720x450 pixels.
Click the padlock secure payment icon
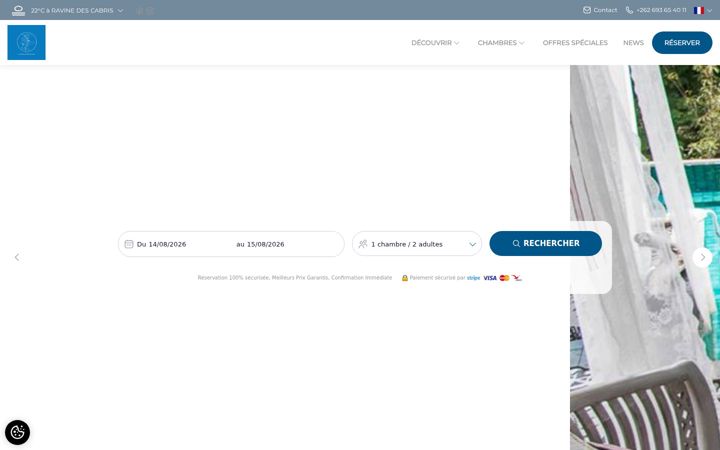pyautogui.click(x=405, y=278)
